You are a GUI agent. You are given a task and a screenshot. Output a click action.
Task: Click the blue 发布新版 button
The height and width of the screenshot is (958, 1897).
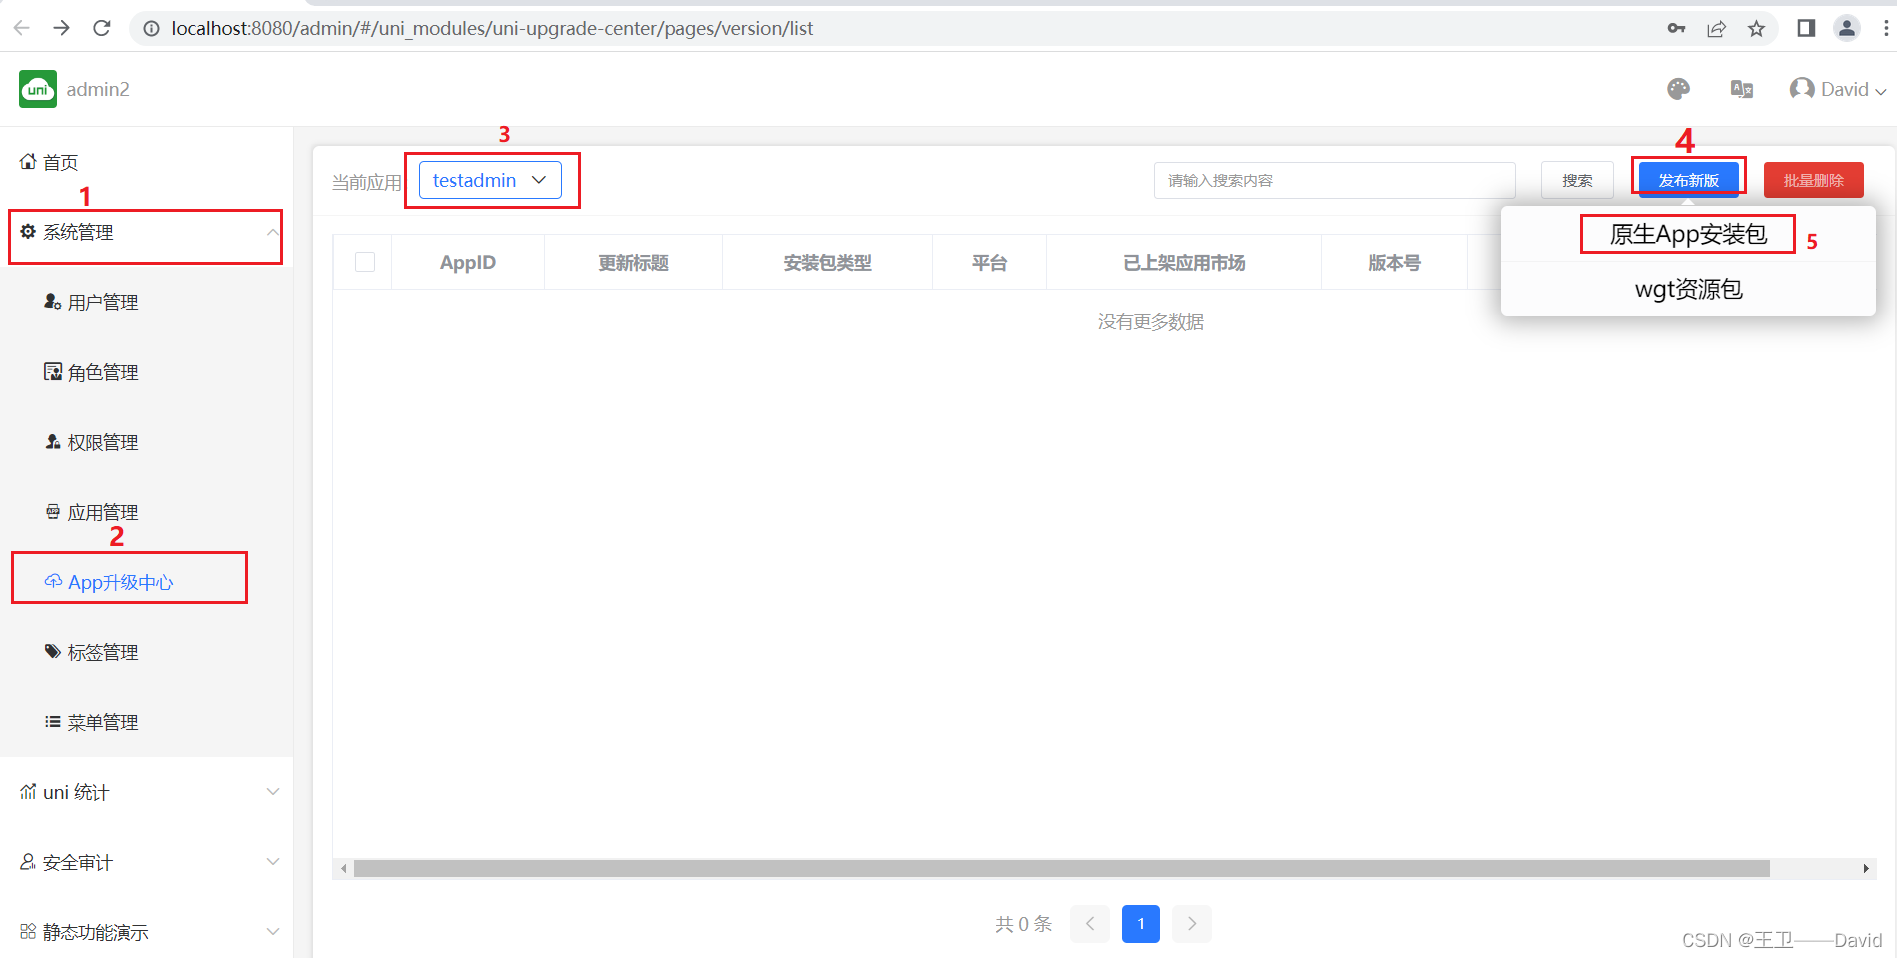1688,180
